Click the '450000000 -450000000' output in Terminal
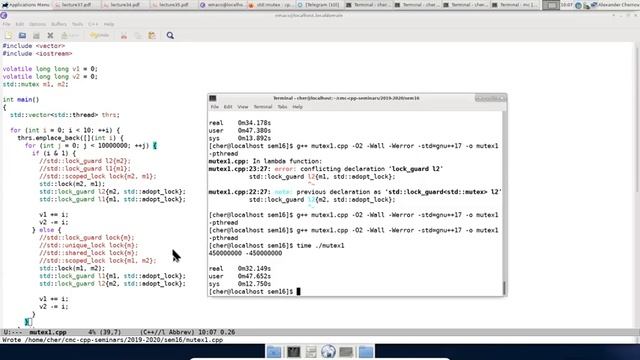 tap(245, 253)
